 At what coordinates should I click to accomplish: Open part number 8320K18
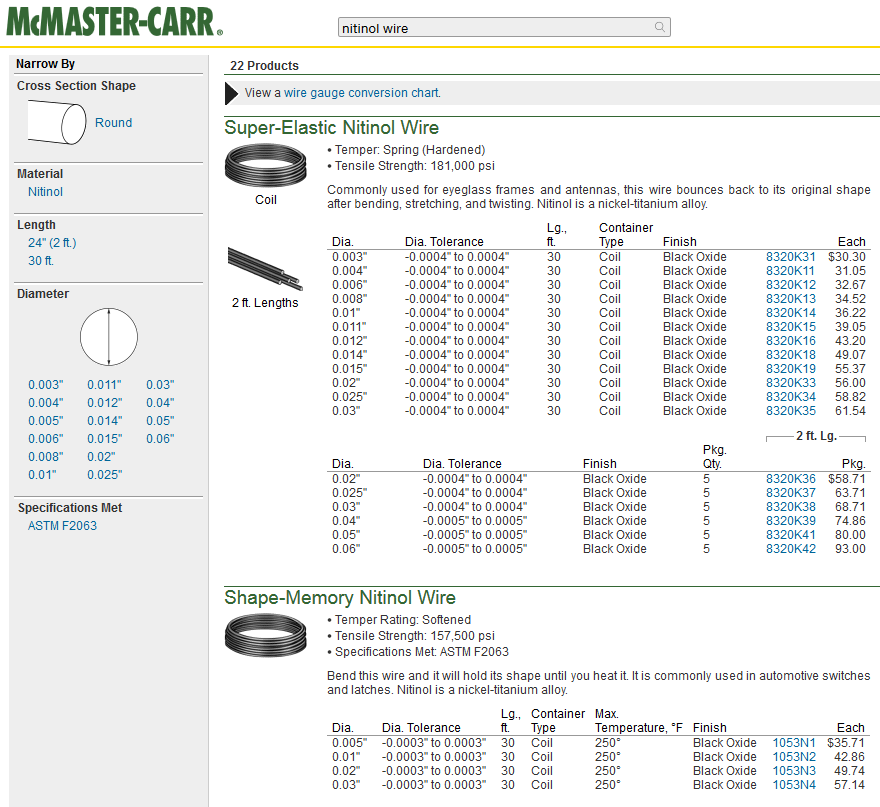point(791,355)
